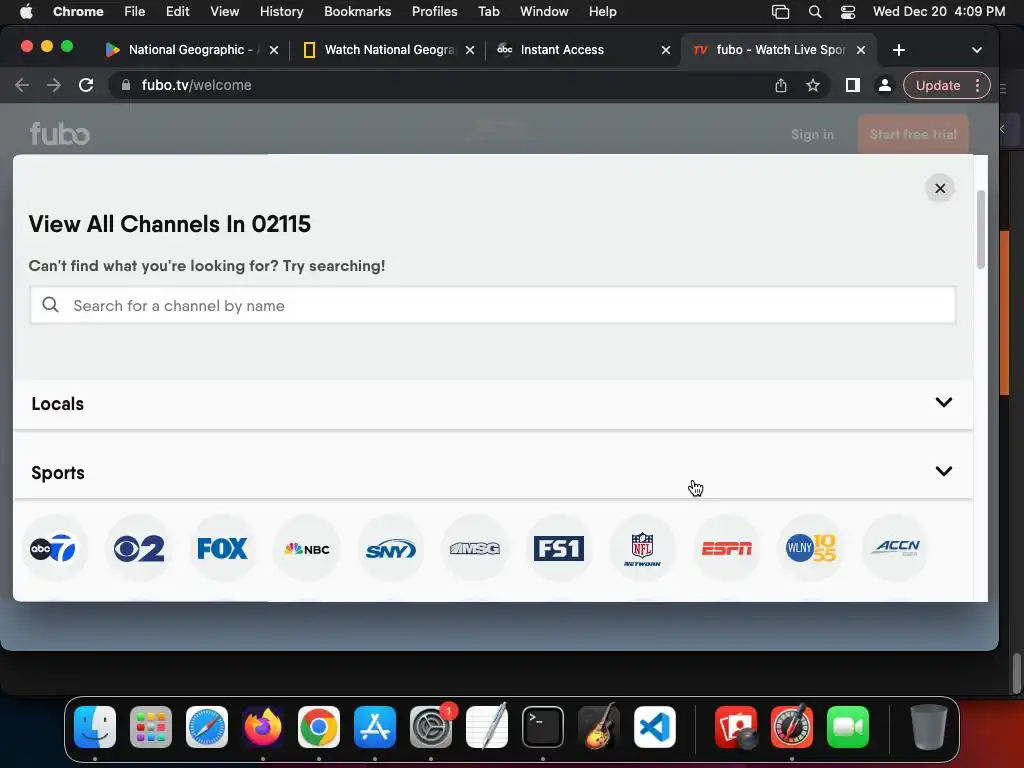Open System Settings from the Dock

[430, 727]
